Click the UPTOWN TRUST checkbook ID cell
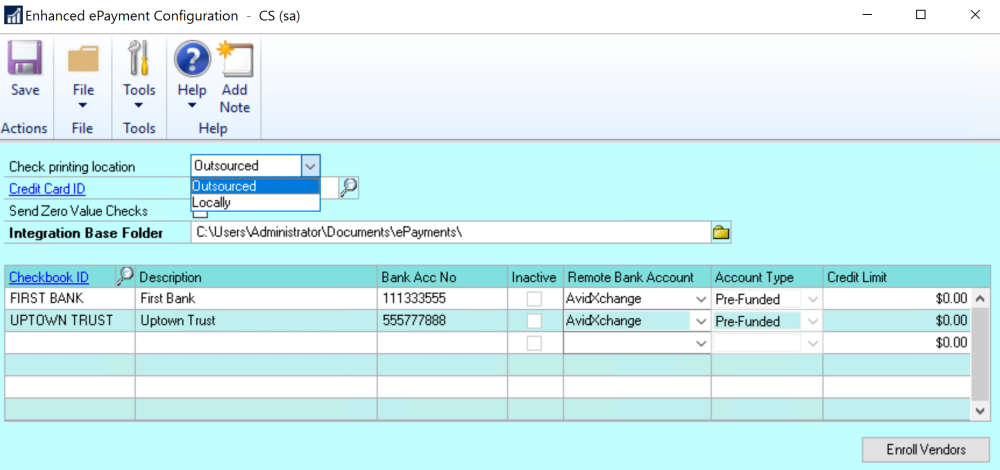The width and height of the screenshot is (1000, 470). (70, 321)
